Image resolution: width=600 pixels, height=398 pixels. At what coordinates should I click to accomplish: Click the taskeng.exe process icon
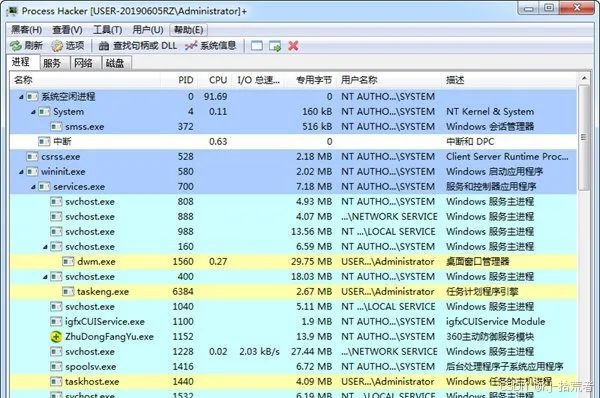pyautogui.click(x=68, y=292)
